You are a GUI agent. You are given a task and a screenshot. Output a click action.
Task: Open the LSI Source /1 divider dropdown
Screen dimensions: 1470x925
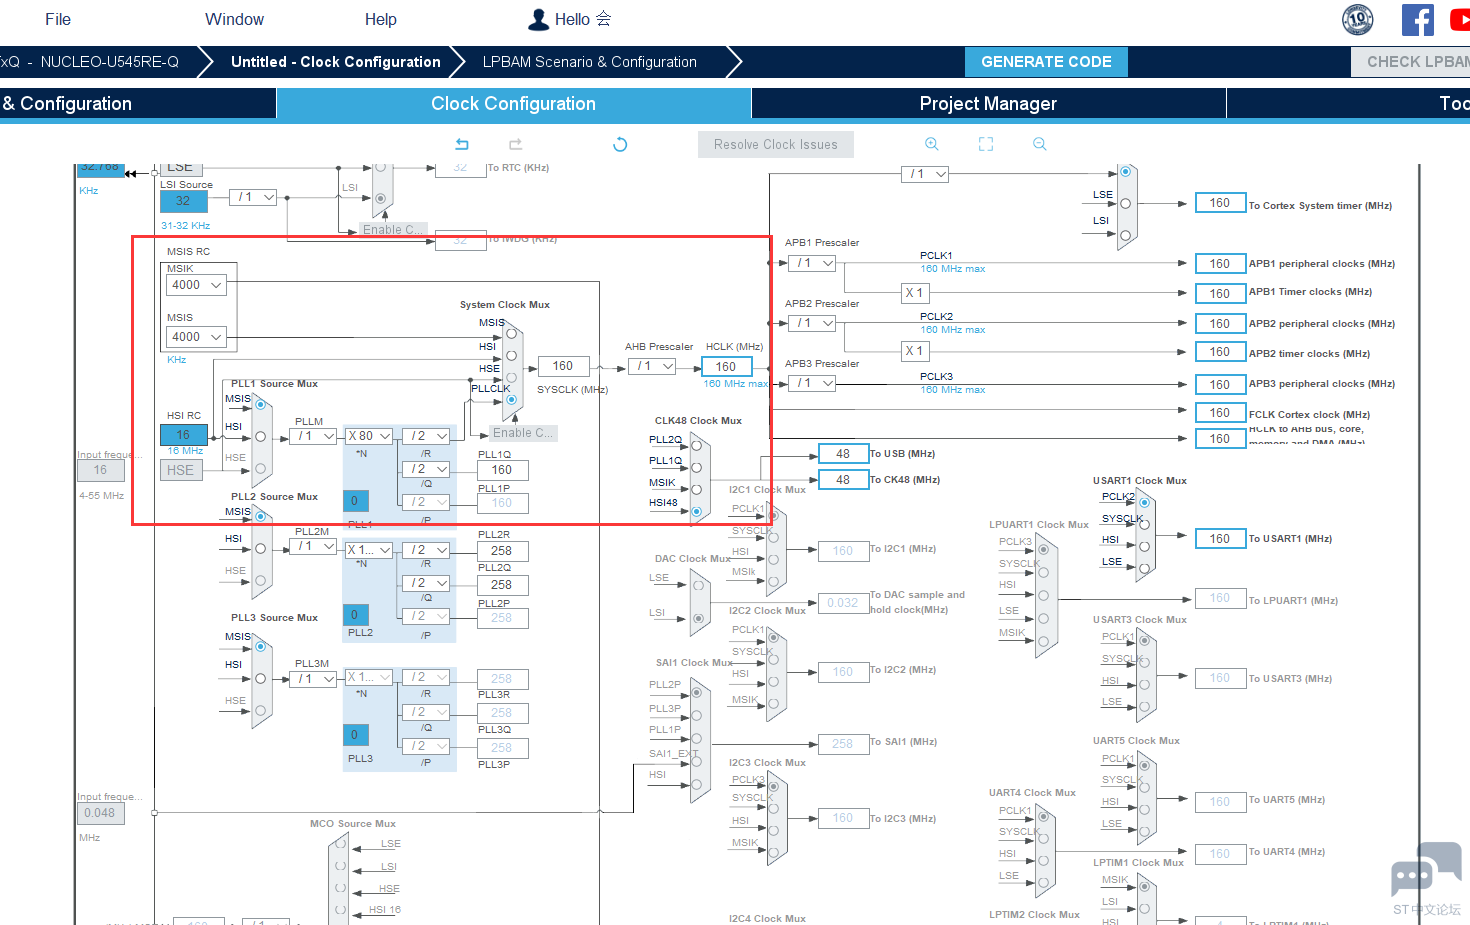pos(253,197)
